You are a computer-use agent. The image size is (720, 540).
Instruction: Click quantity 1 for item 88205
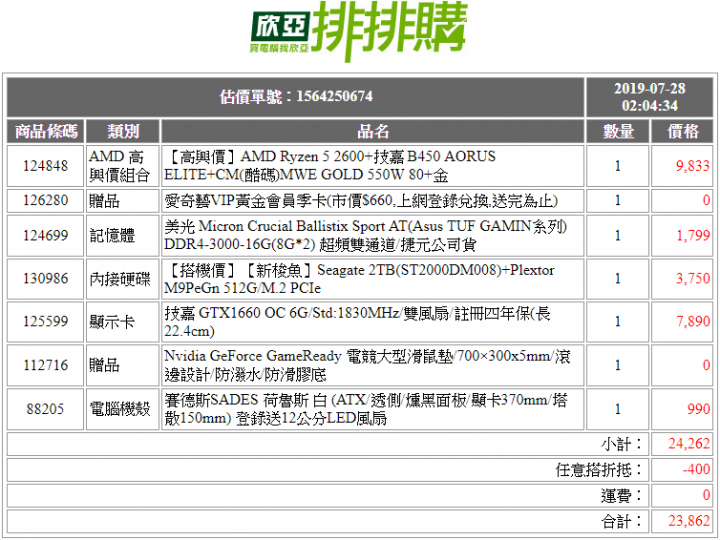pos(618,409)
